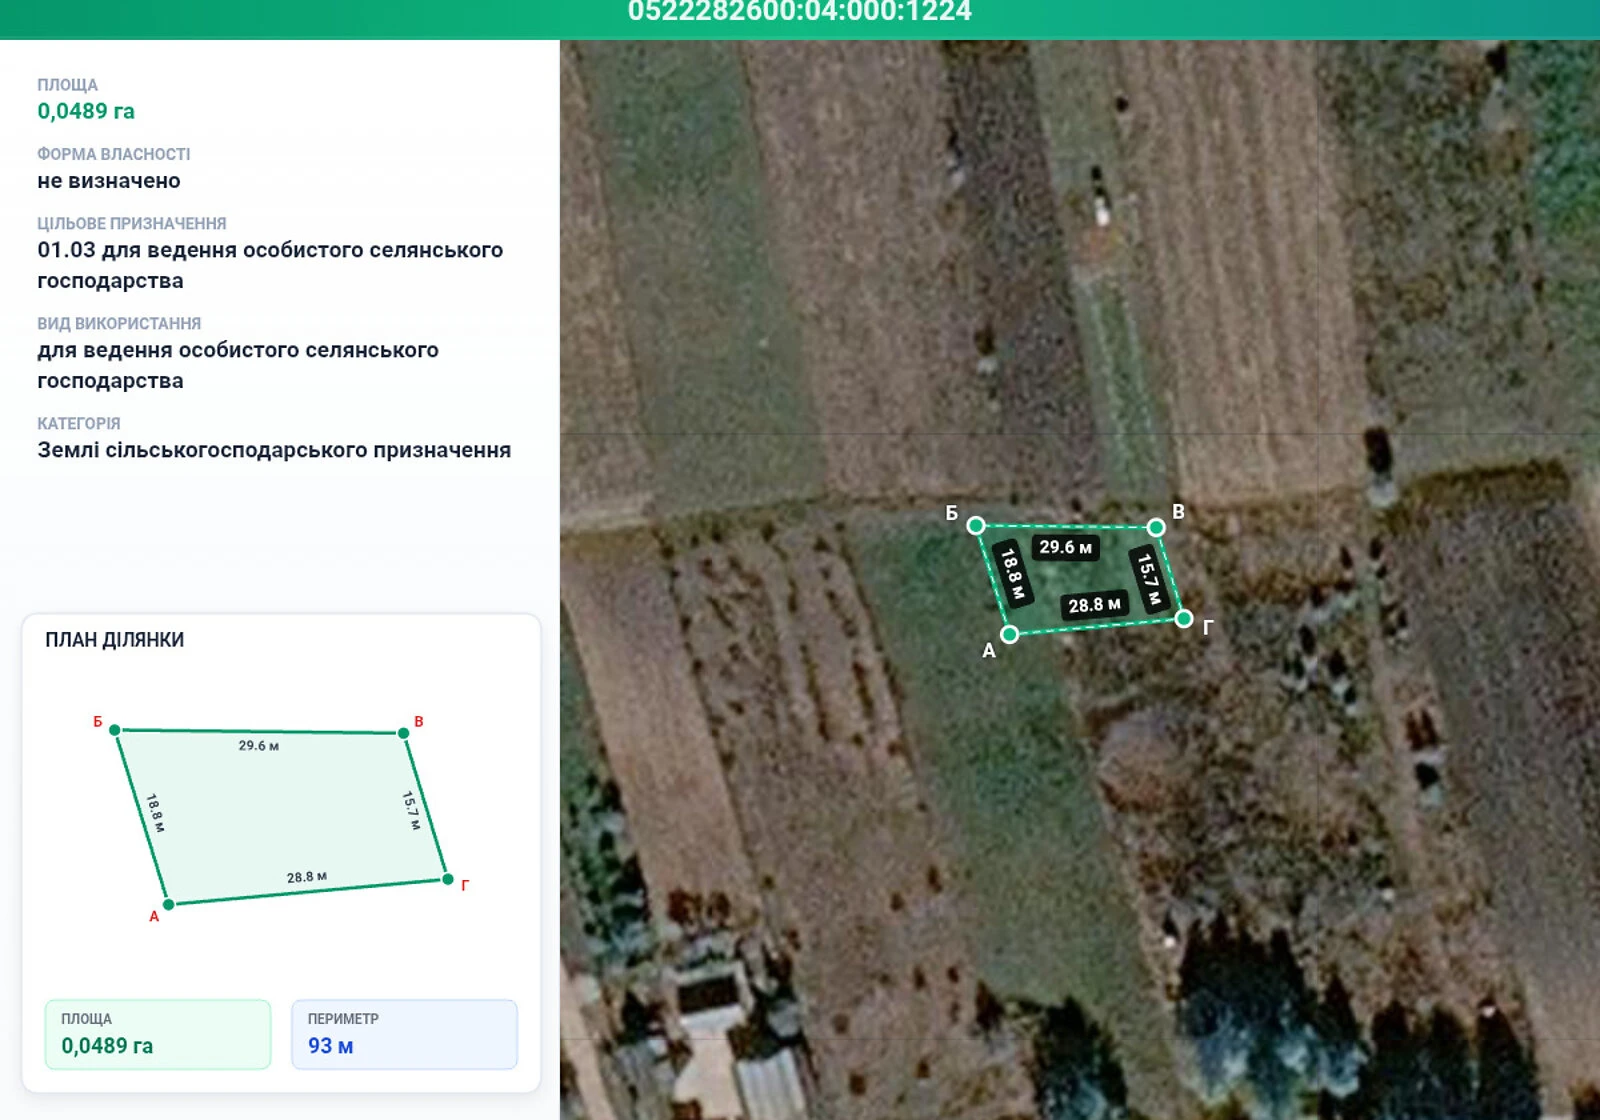Click the КАТЕГОРІЯ label
The height and width of the screenshot is (1120, 1600).
tap(79, 423)
